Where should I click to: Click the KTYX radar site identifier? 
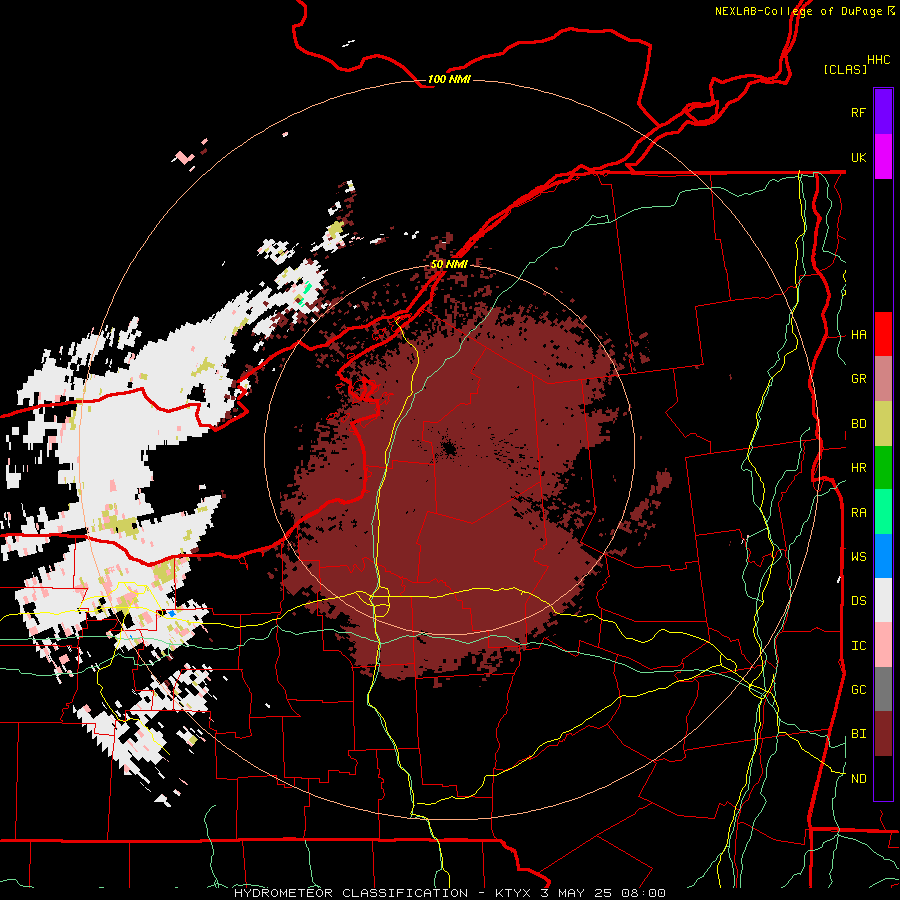point(512,893)
